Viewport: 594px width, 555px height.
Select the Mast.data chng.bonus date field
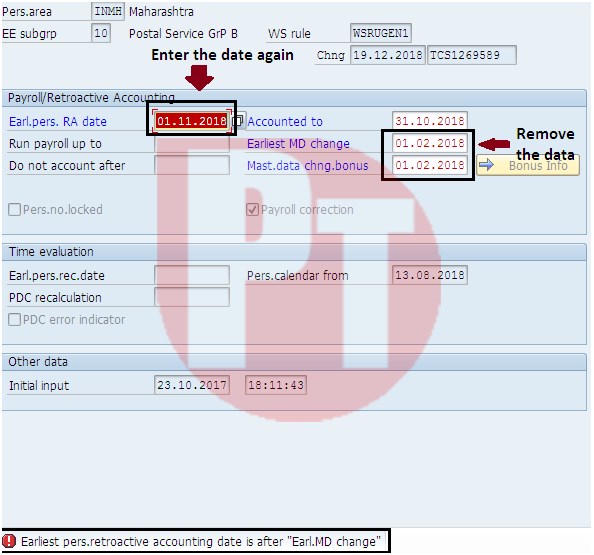[x=430, y=165]
